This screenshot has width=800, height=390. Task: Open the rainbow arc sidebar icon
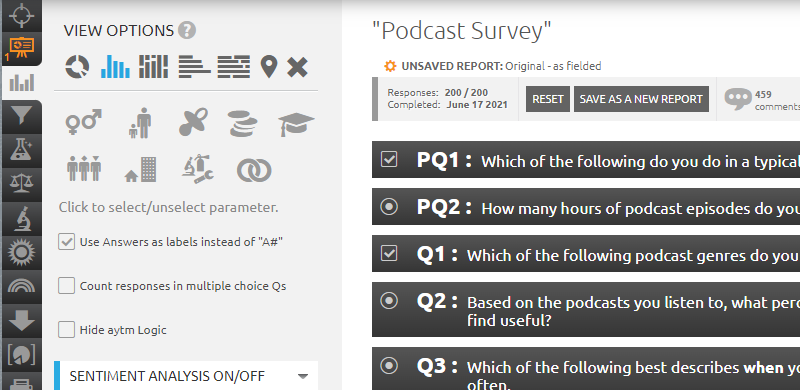click(x=21, y=285)
